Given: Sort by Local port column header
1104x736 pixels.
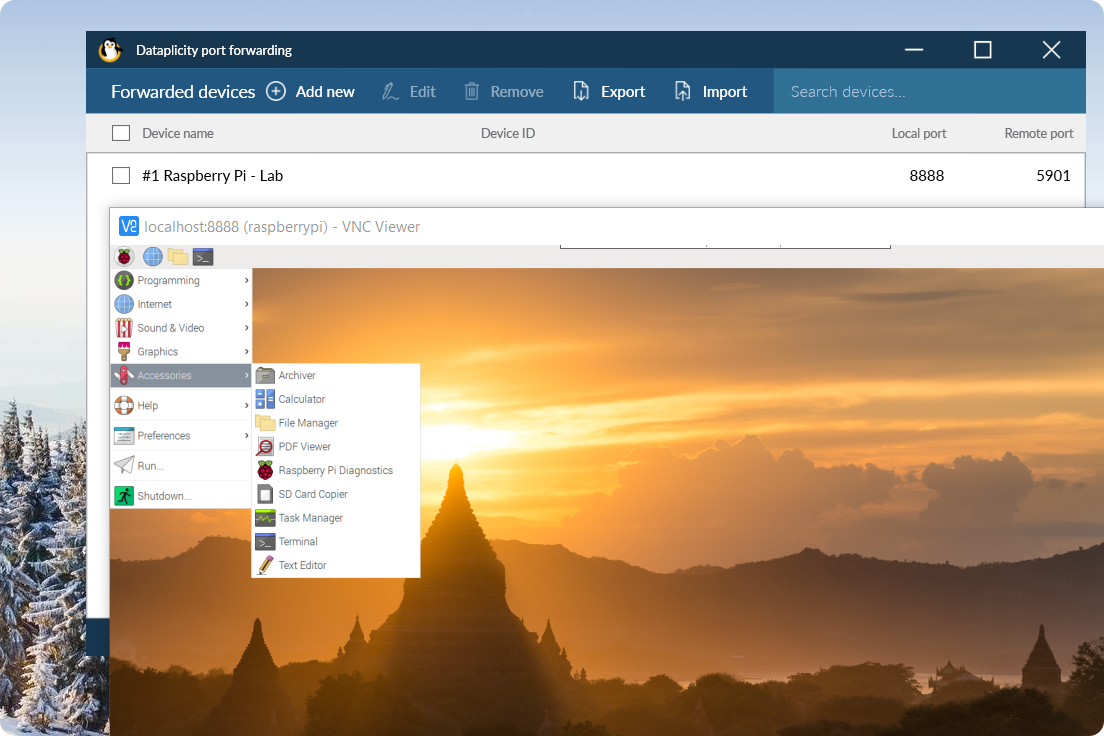Looking at the screenshot, I should pos(919,133).
